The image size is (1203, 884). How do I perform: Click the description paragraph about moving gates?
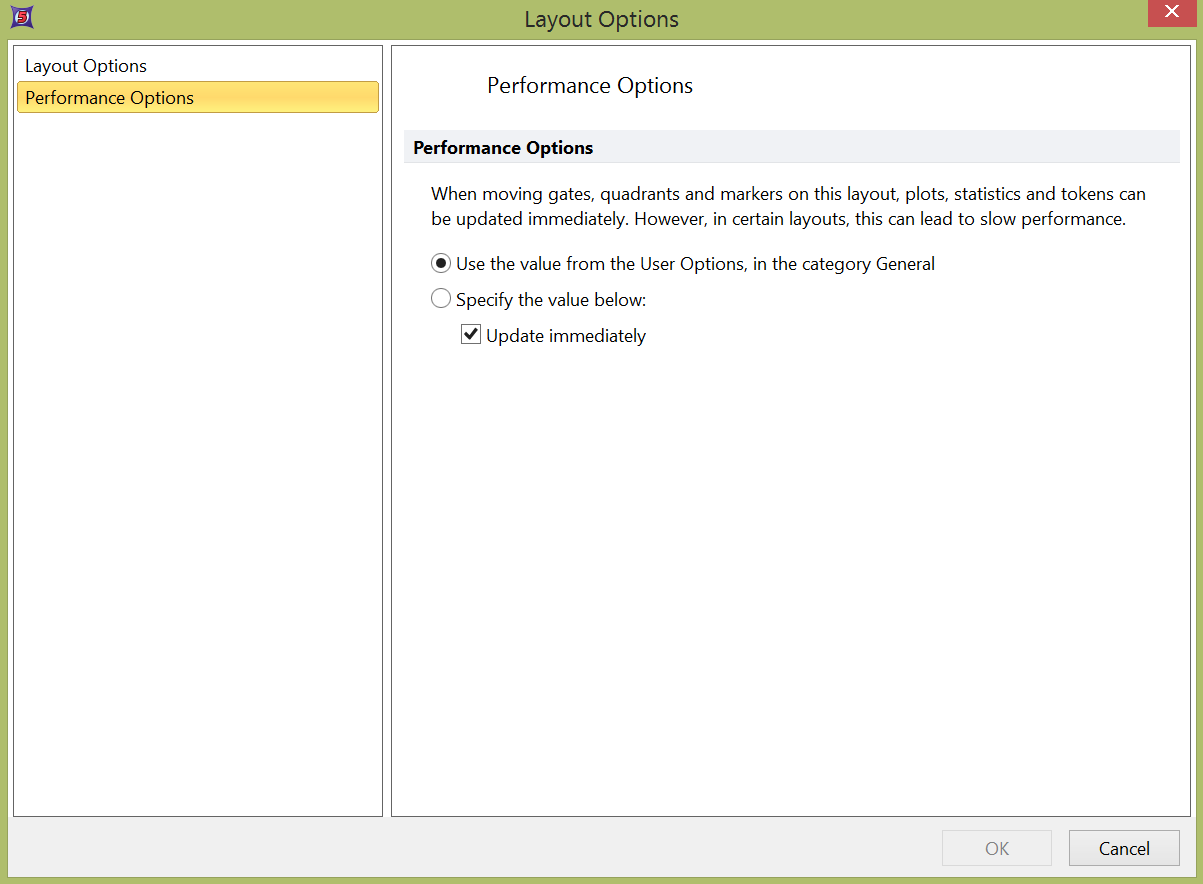[787, 194]
